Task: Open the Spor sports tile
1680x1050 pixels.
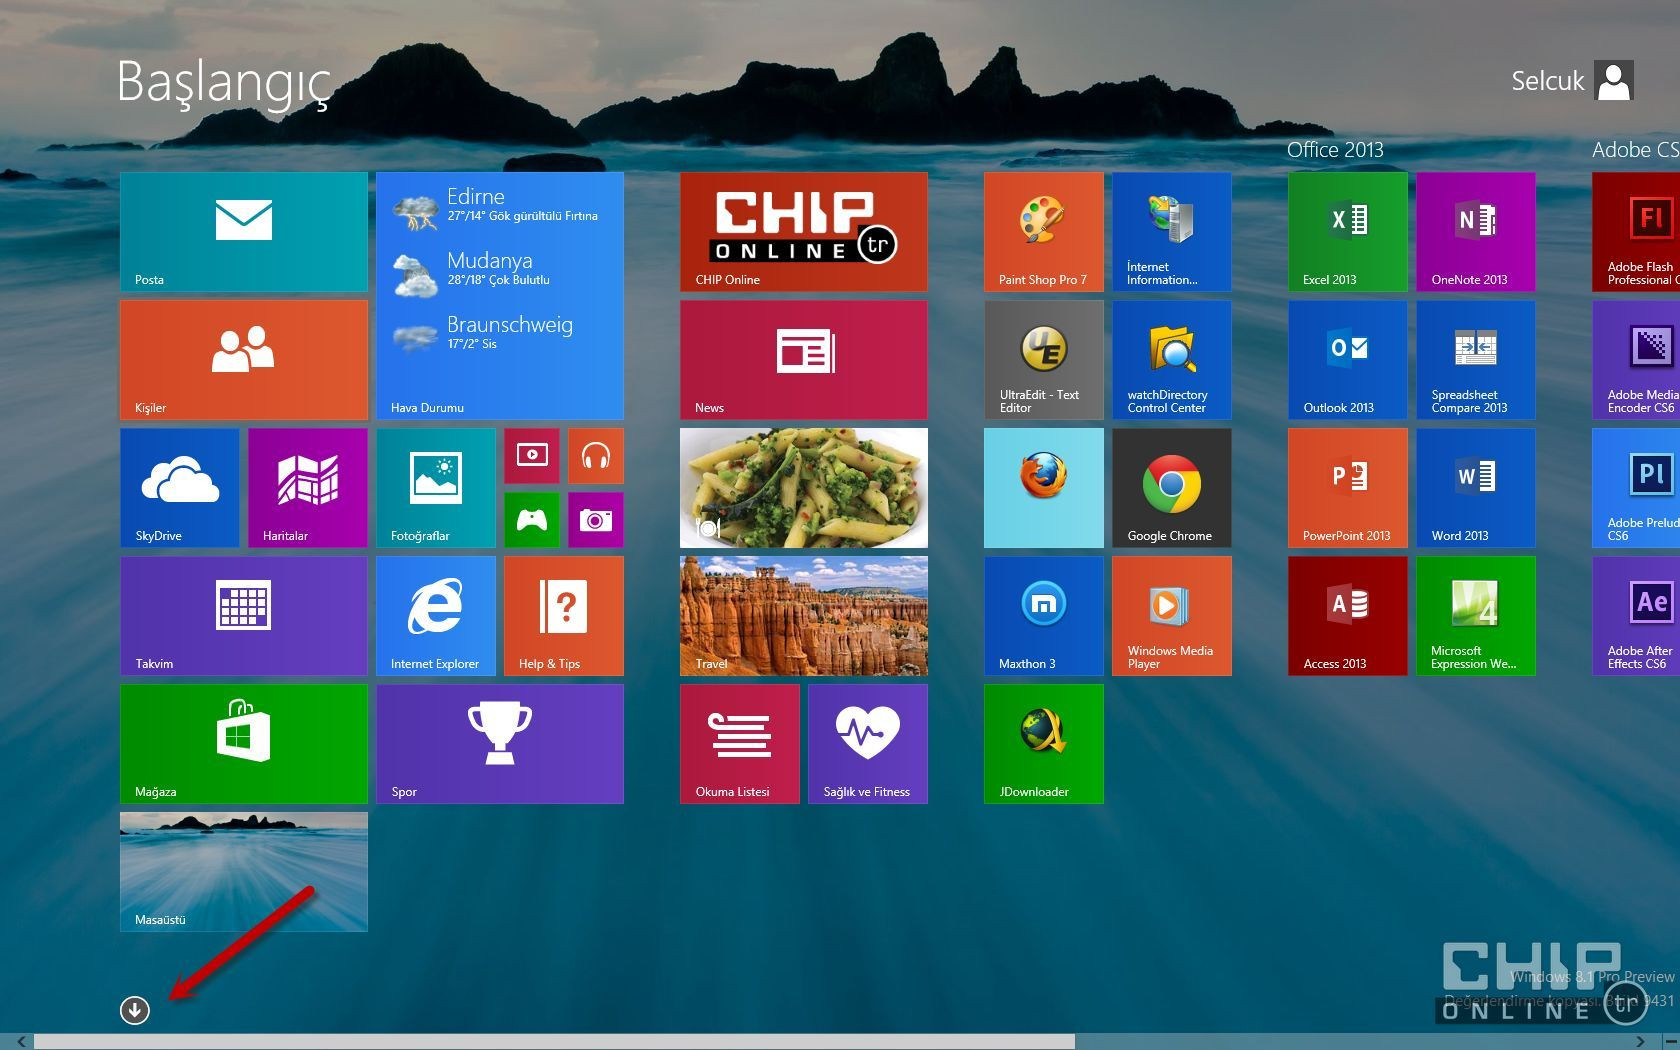Action: (x=500, y=744)
